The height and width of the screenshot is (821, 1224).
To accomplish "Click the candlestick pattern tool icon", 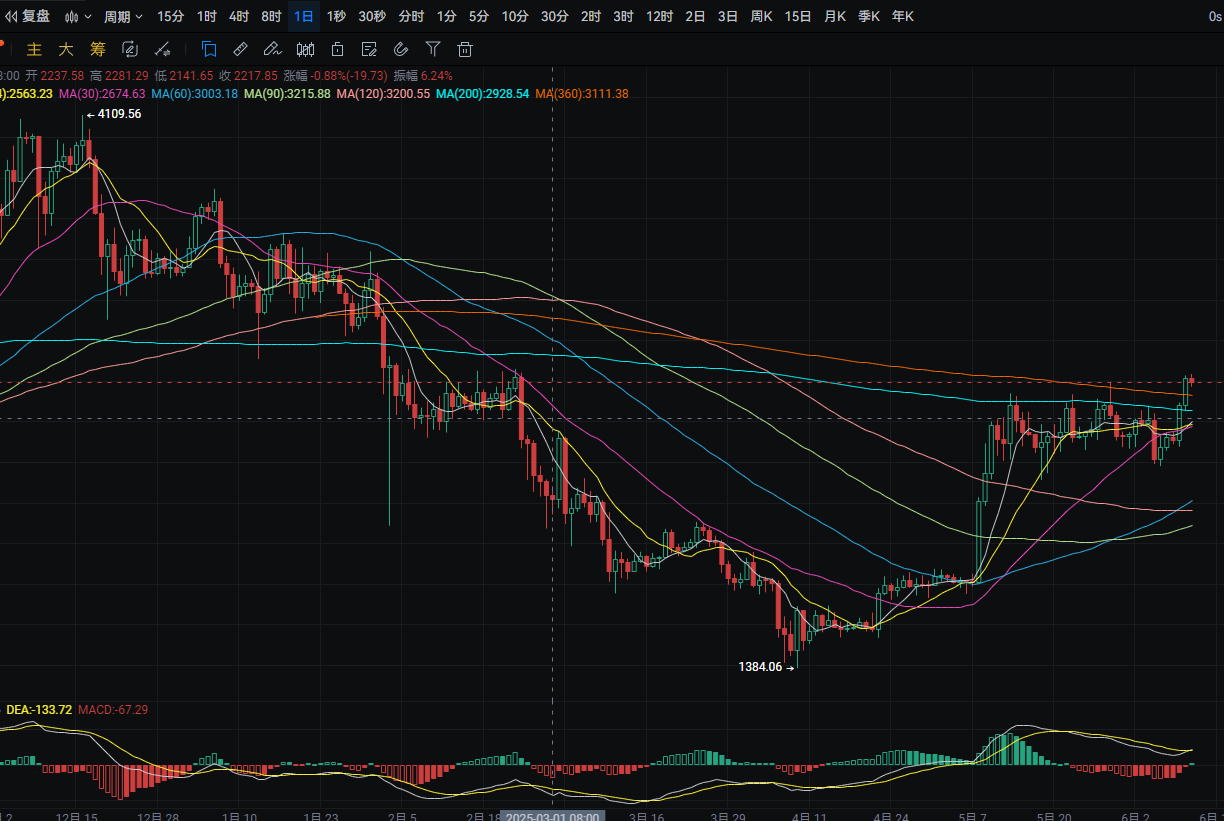I will [306, 48].
